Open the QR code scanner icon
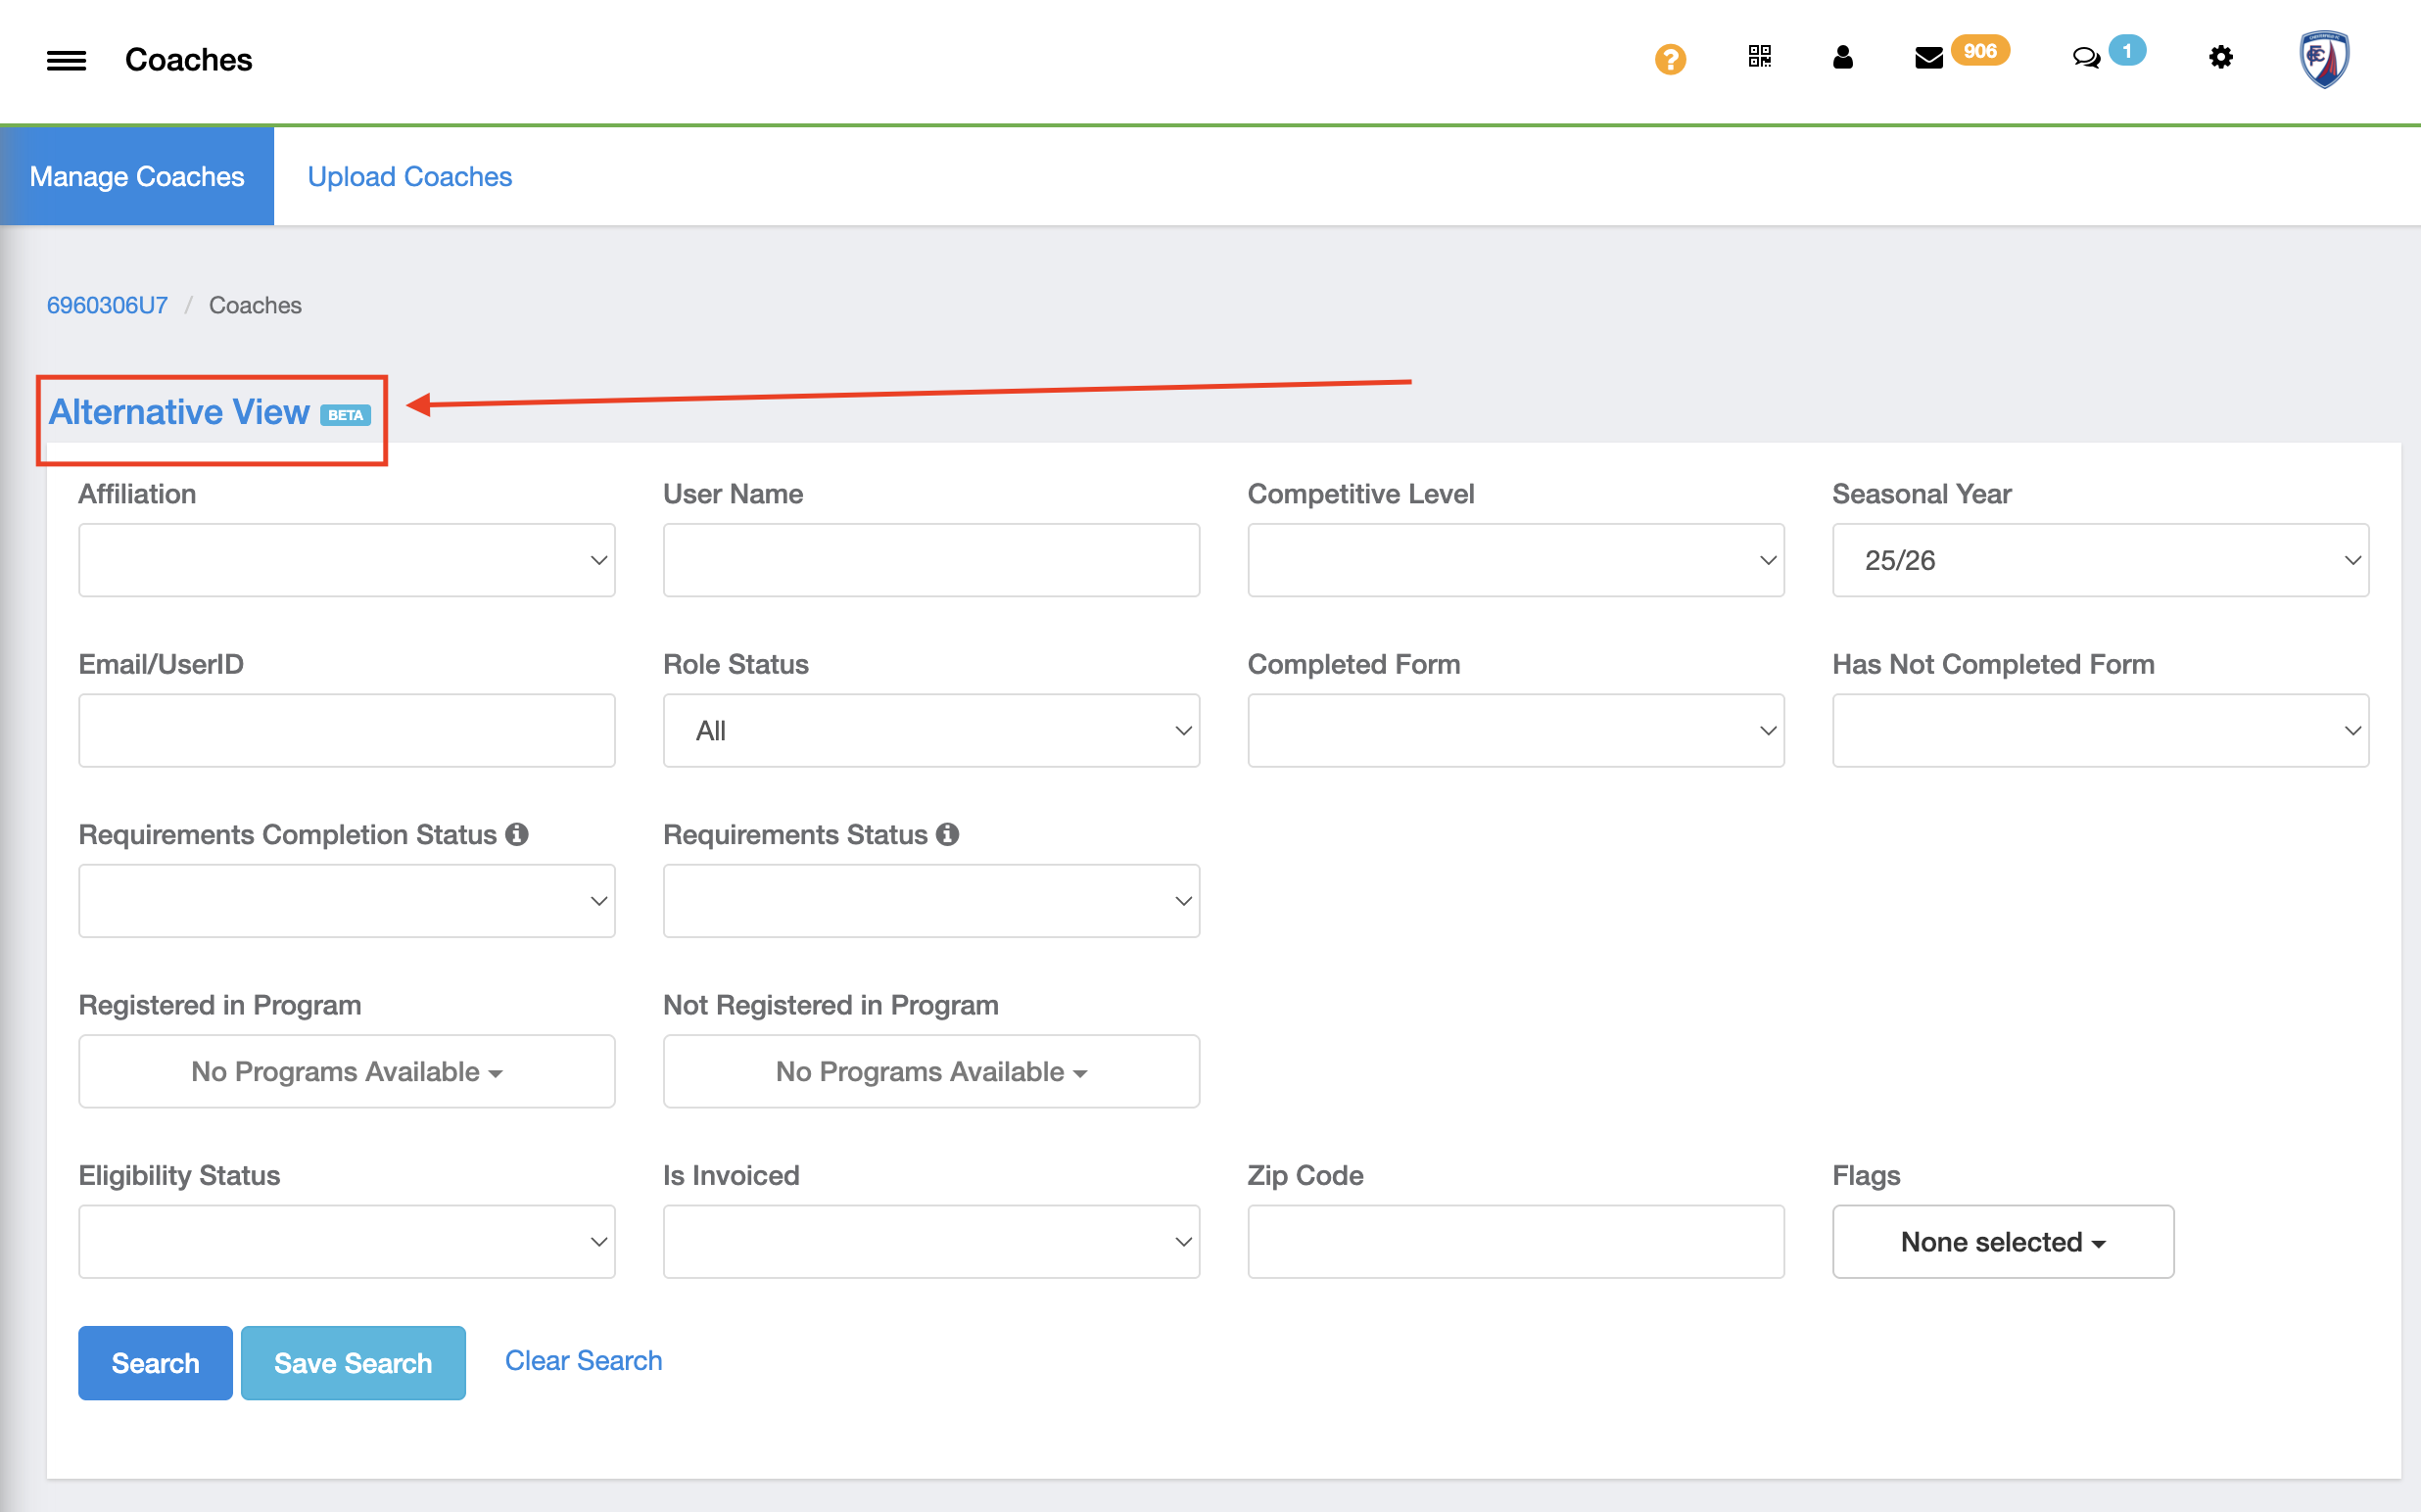This screenshot has height=1512, width=2421. coord(1759,57)
